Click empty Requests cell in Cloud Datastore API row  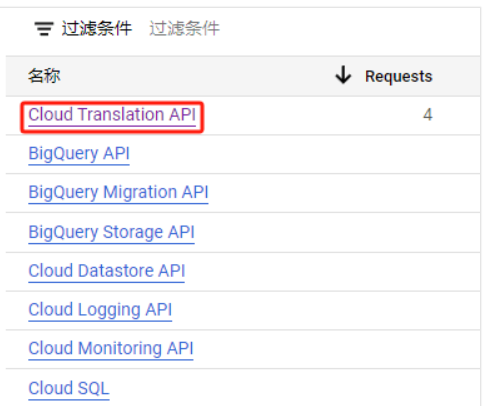383,272
